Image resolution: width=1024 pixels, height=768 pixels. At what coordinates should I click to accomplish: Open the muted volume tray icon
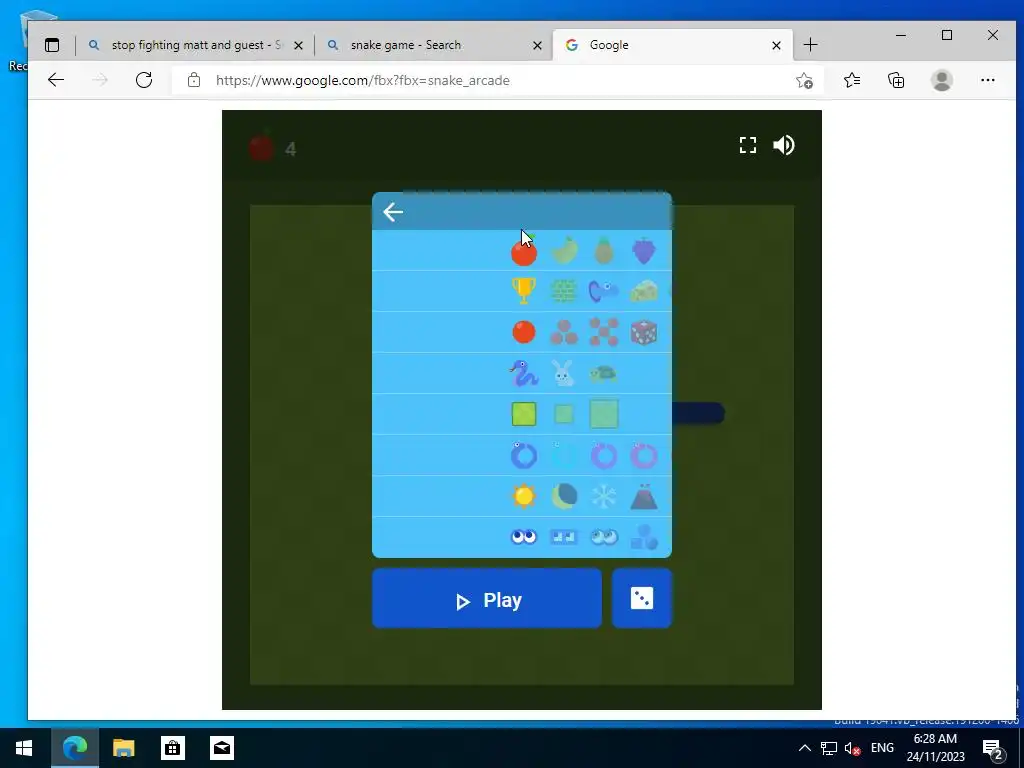click(852, 748)
